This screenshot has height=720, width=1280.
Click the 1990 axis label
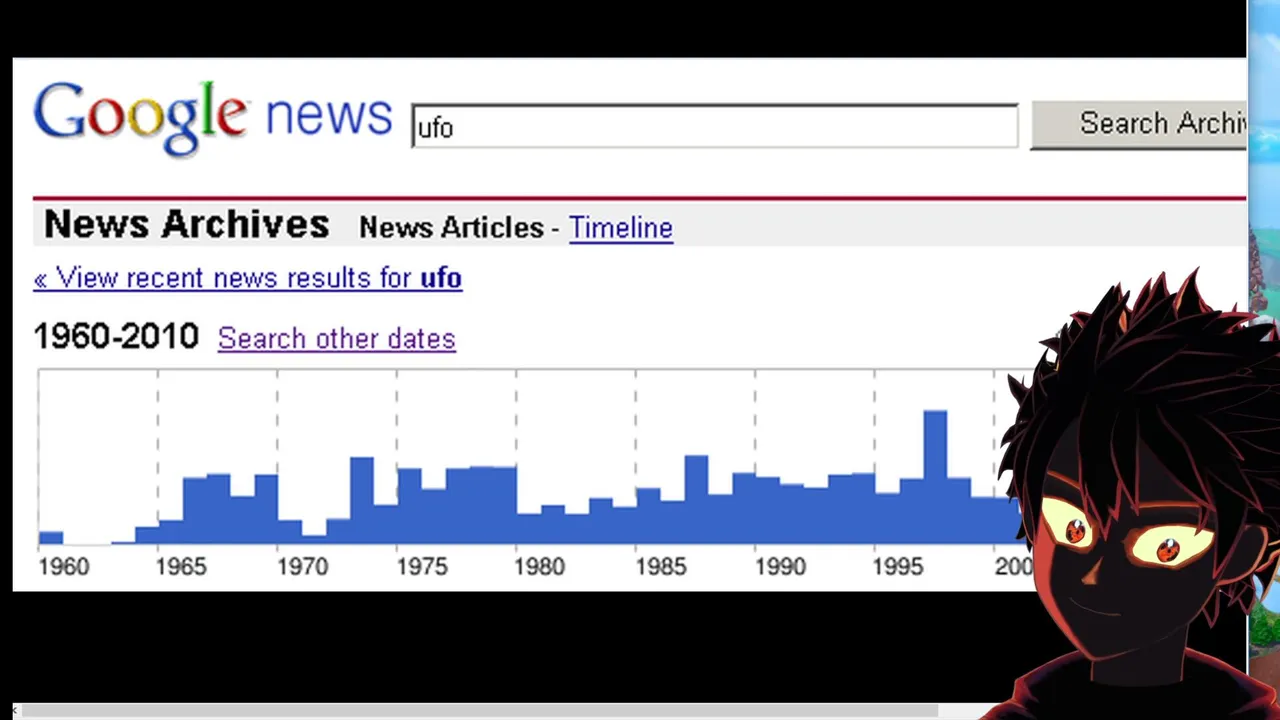pos(780,567)
